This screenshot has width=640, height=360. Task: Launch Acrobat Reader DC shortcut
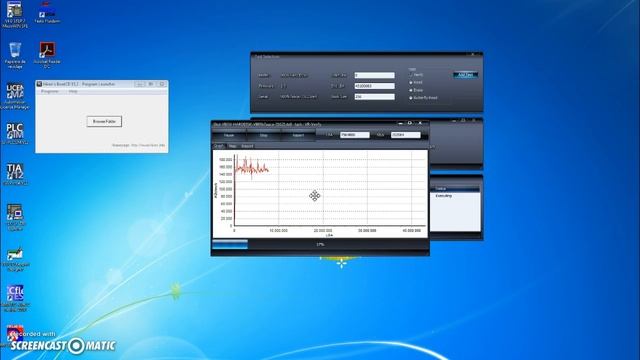point(47,55)
